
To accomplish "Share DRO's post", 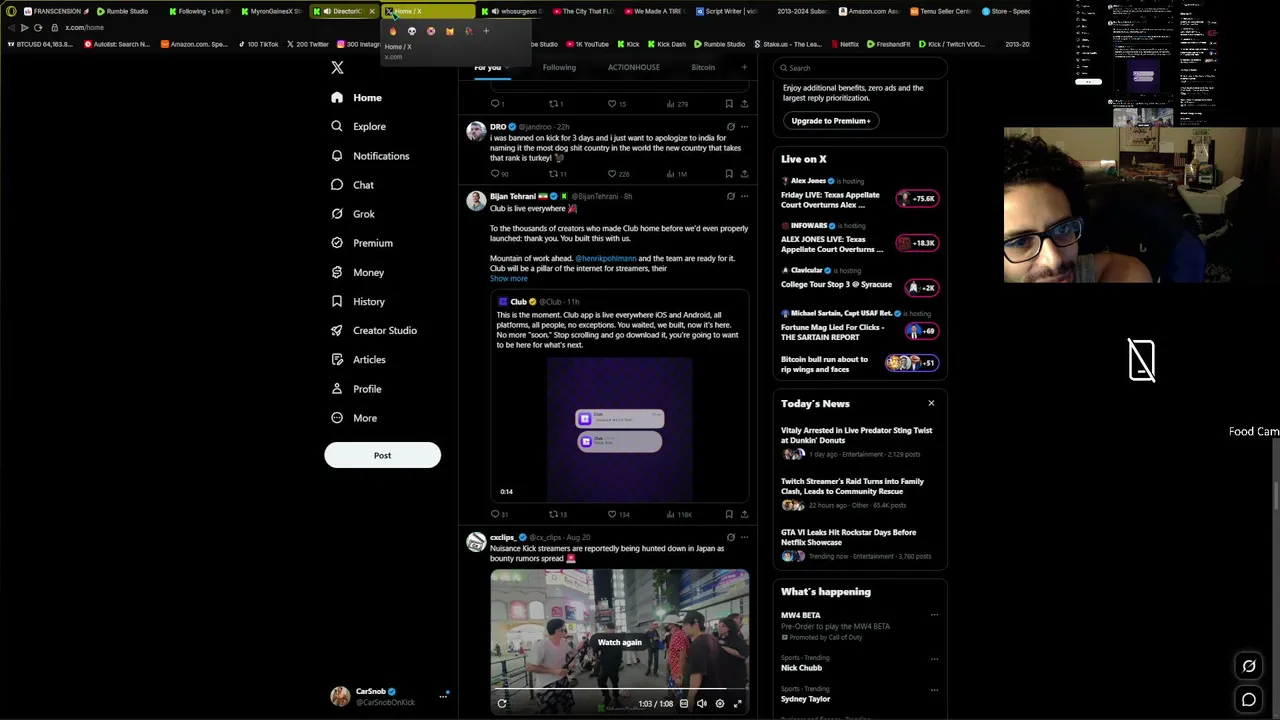I will pos(744,174).
